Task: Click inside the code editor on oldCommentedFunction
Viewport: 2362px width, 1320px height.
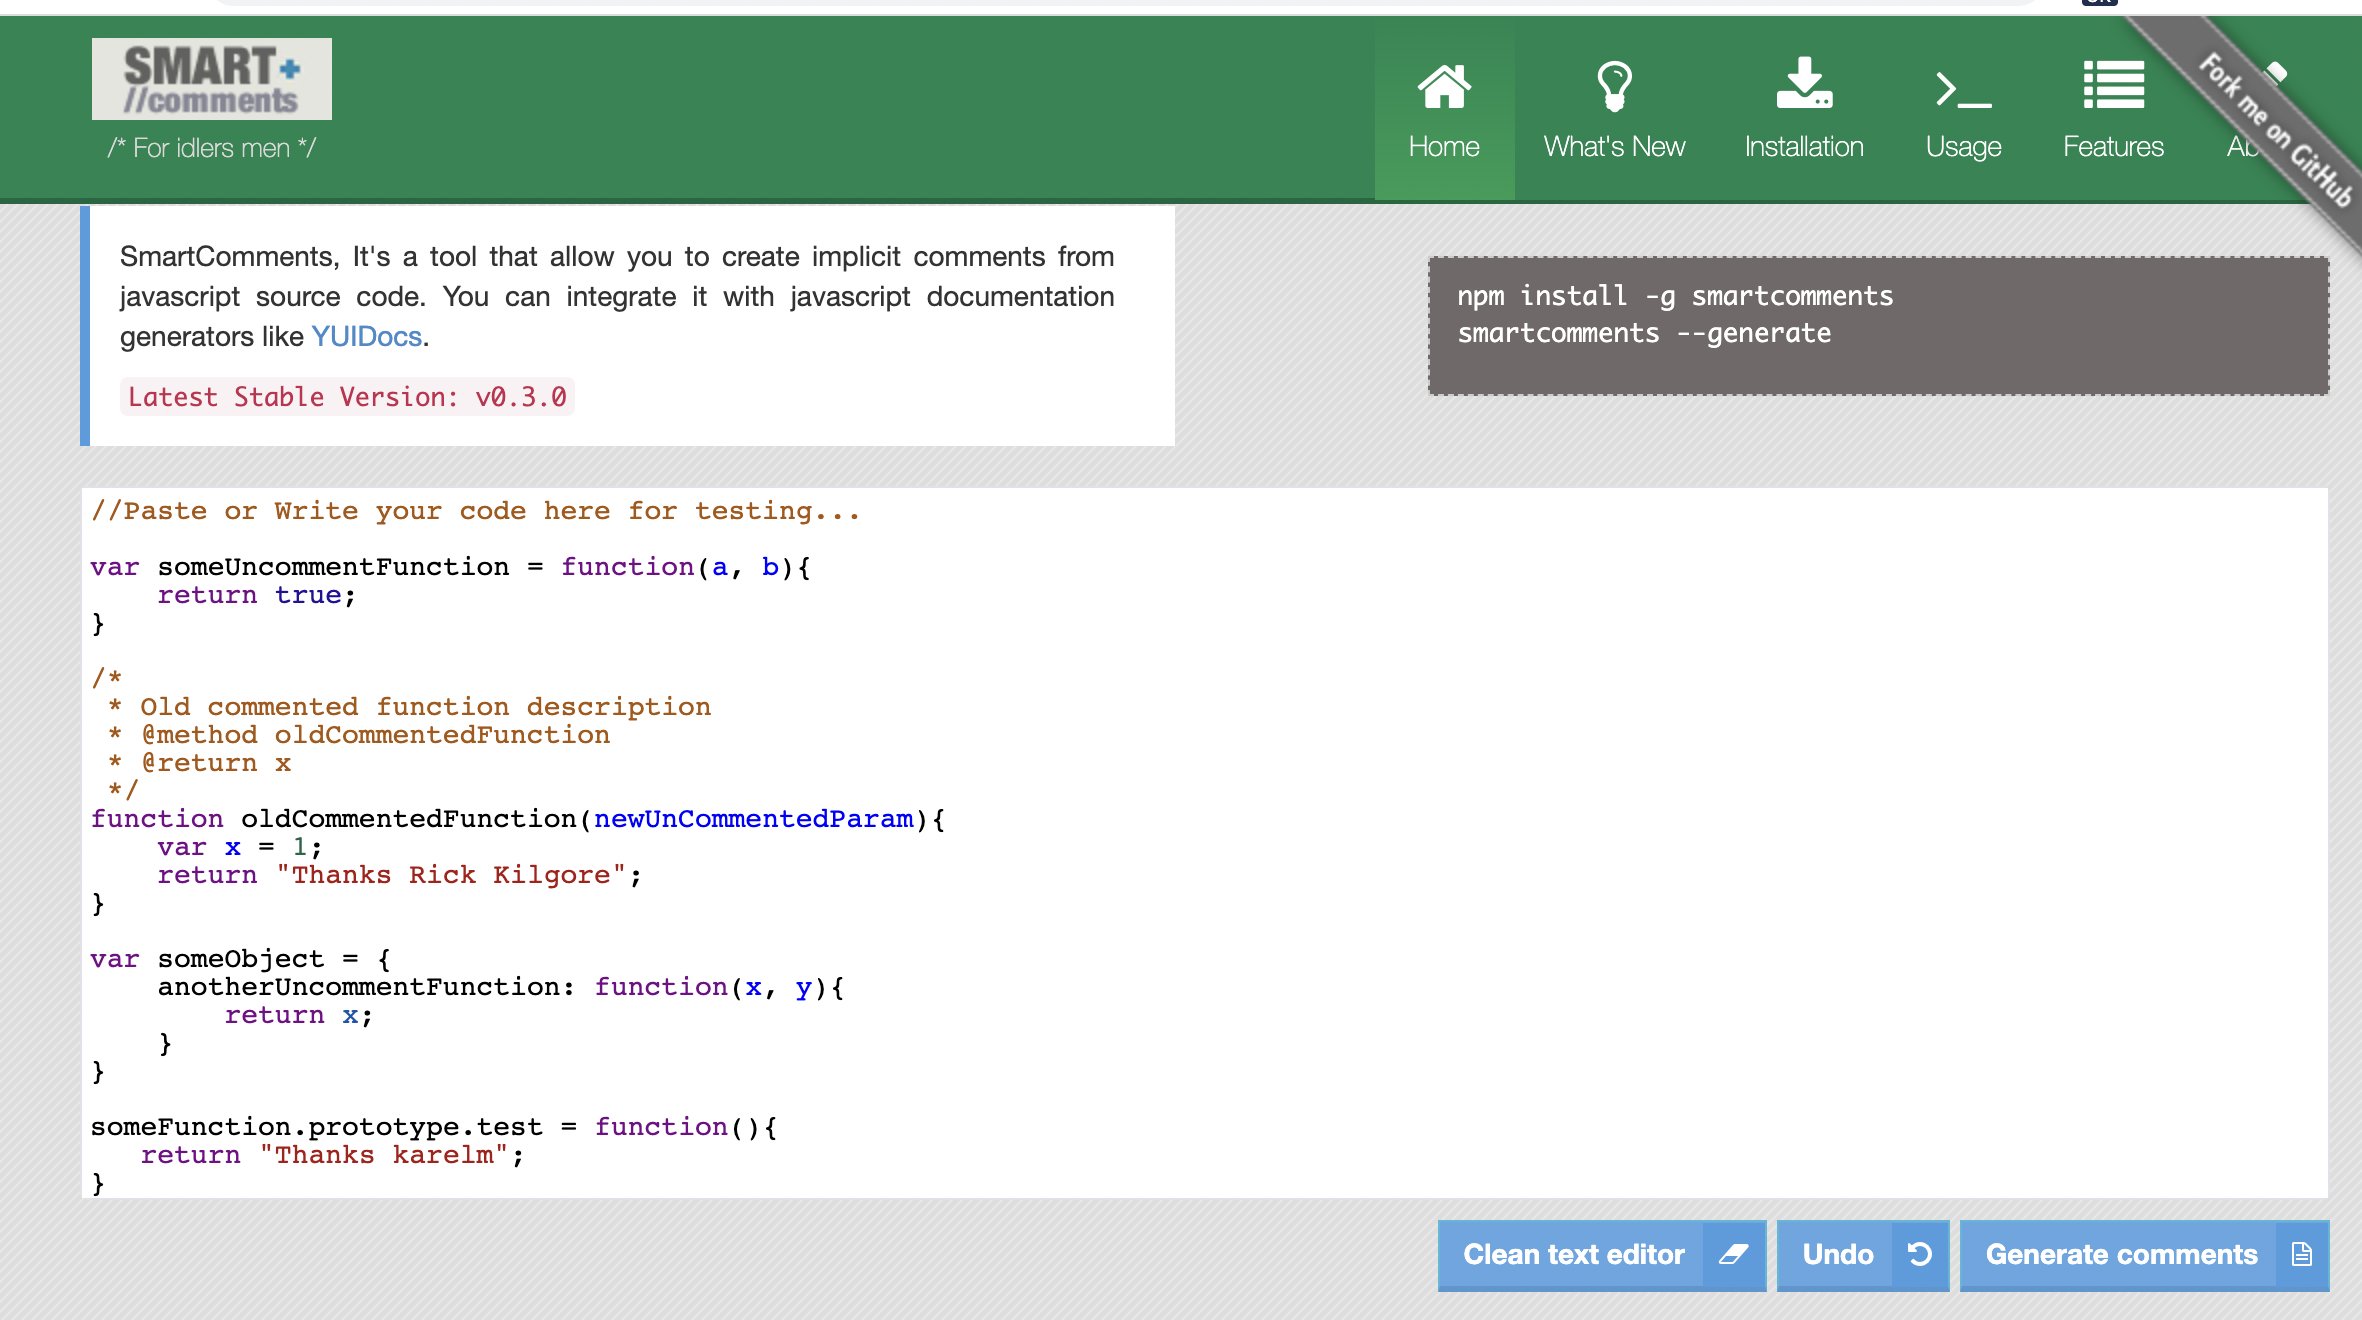Action: point(408,819)
